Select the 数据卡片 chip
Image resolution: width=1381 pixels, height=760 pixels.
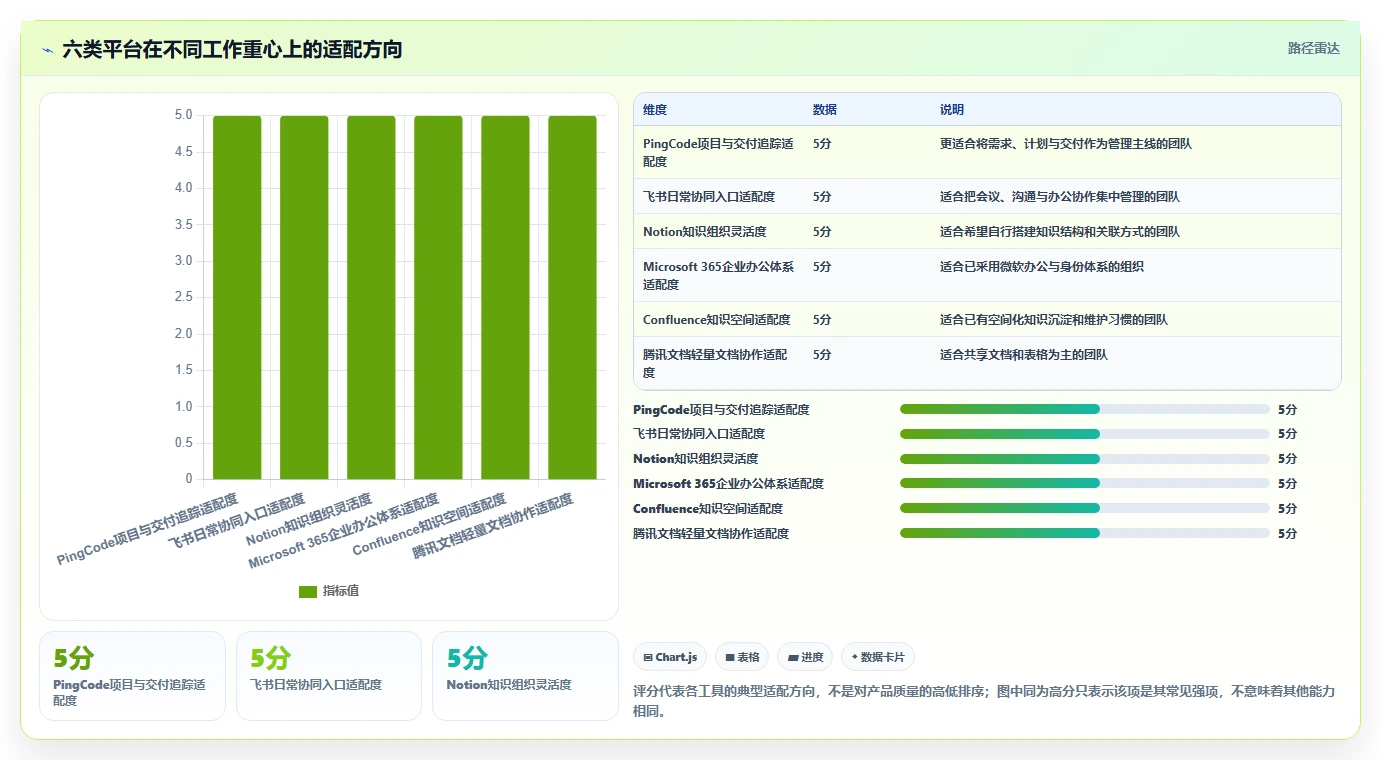pyautogui.click(x=878, y=657)
